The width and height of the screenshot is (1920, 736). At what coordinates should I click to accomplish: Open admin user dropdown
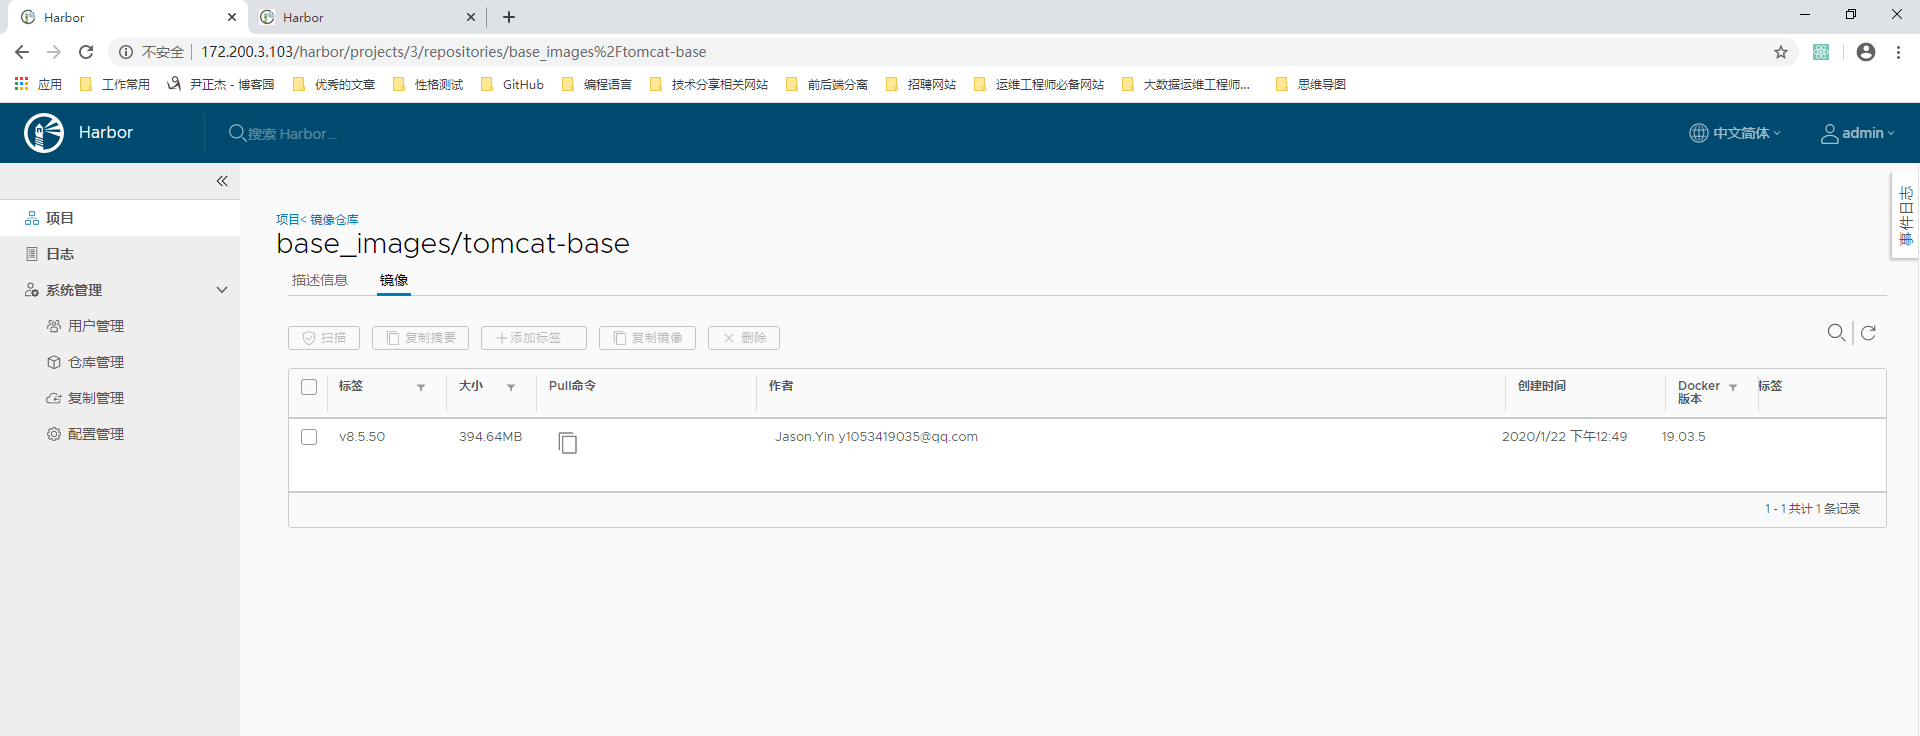pos(1857,133)
